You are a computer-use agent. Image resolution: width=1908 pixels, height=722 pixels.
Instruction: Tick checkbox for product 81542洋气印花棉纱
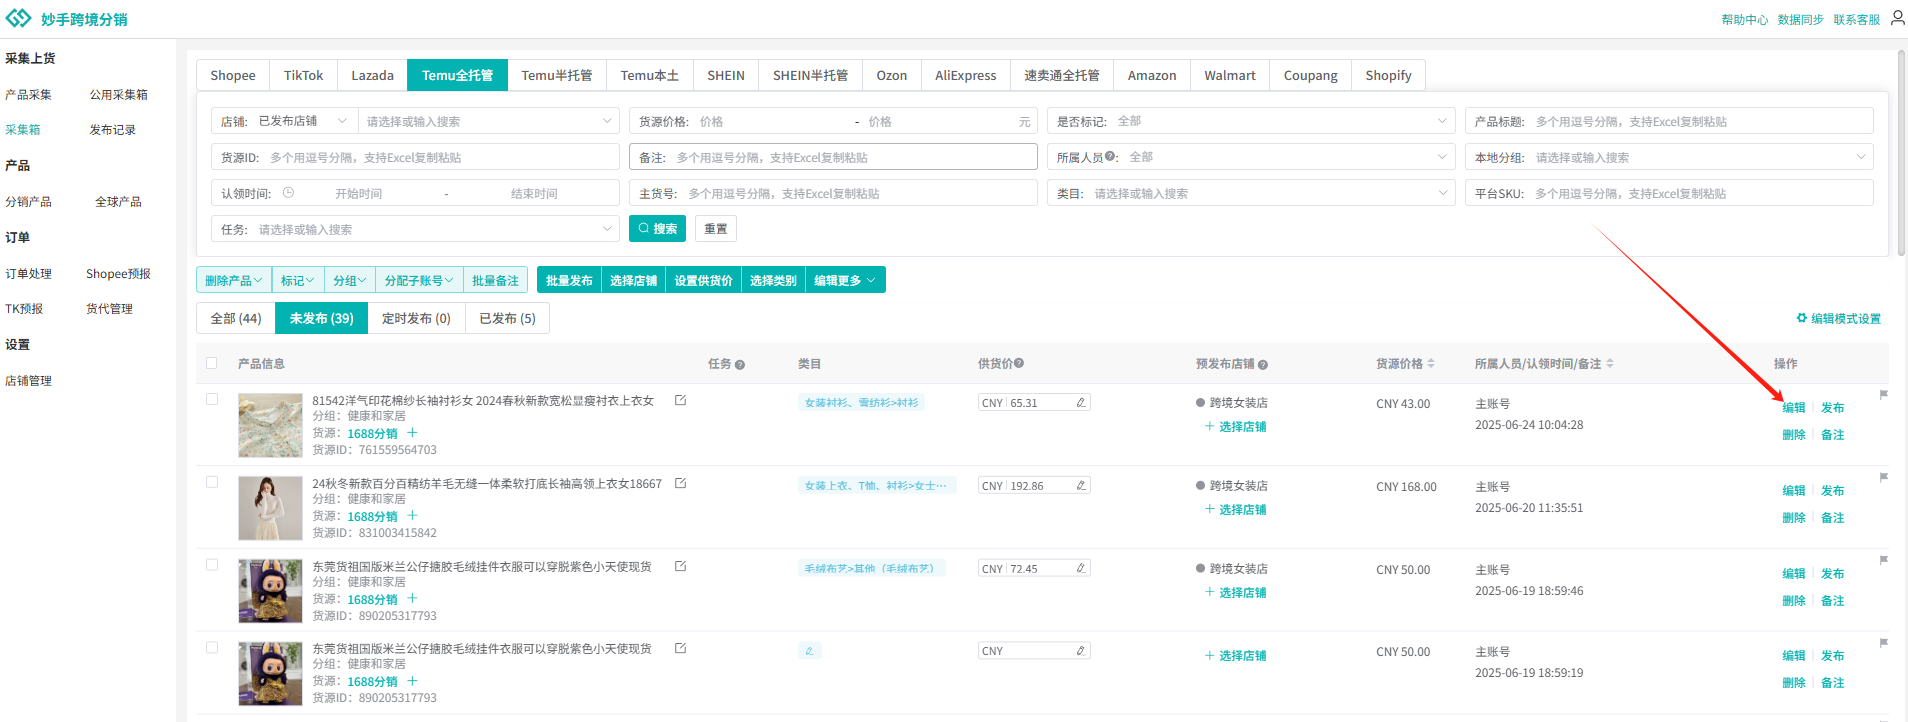(211, 399)
